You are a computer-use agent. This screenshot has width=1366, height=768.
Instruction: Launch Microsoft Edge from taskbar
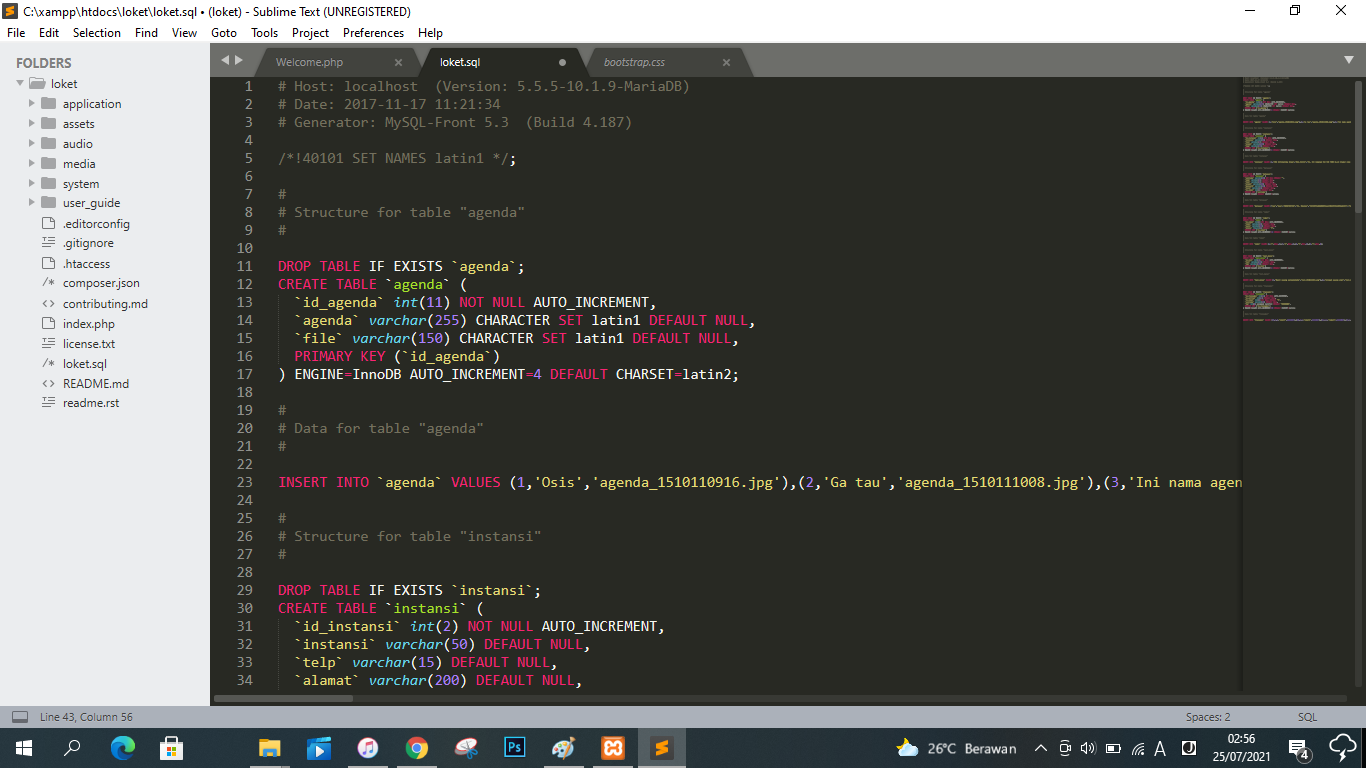pos(122,748)
